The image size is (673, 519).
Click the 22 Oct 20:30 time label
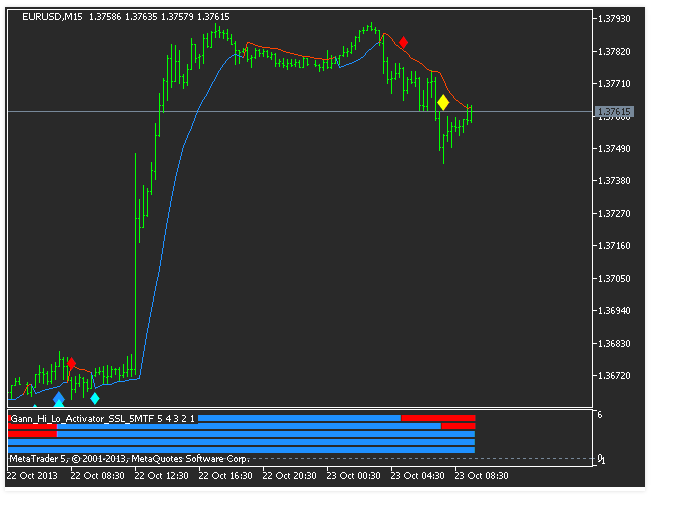click(289, 476)
